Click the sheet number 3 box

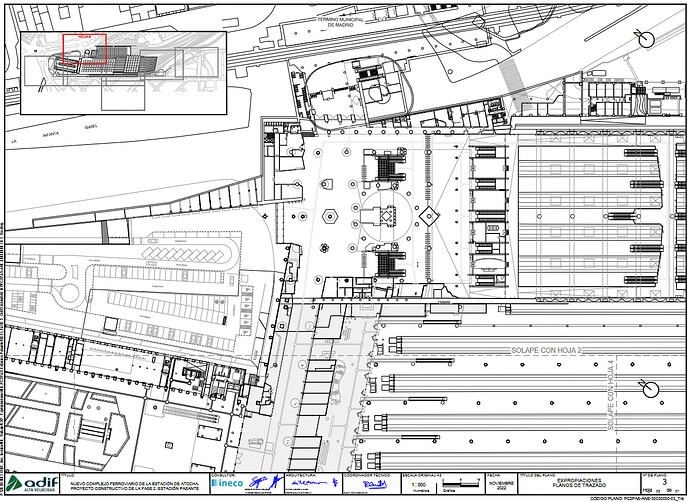click(664, 484)
